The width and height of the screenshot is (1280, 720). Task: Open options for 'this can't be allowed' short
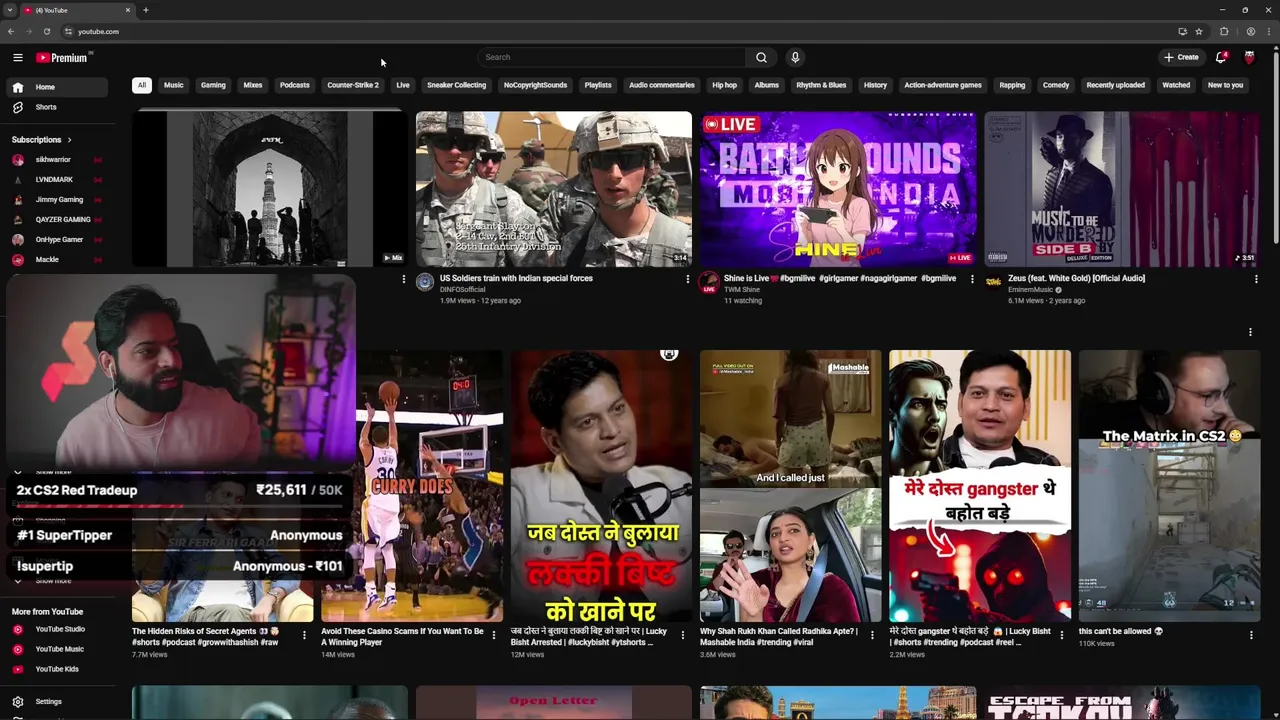tap(1251, 635)
